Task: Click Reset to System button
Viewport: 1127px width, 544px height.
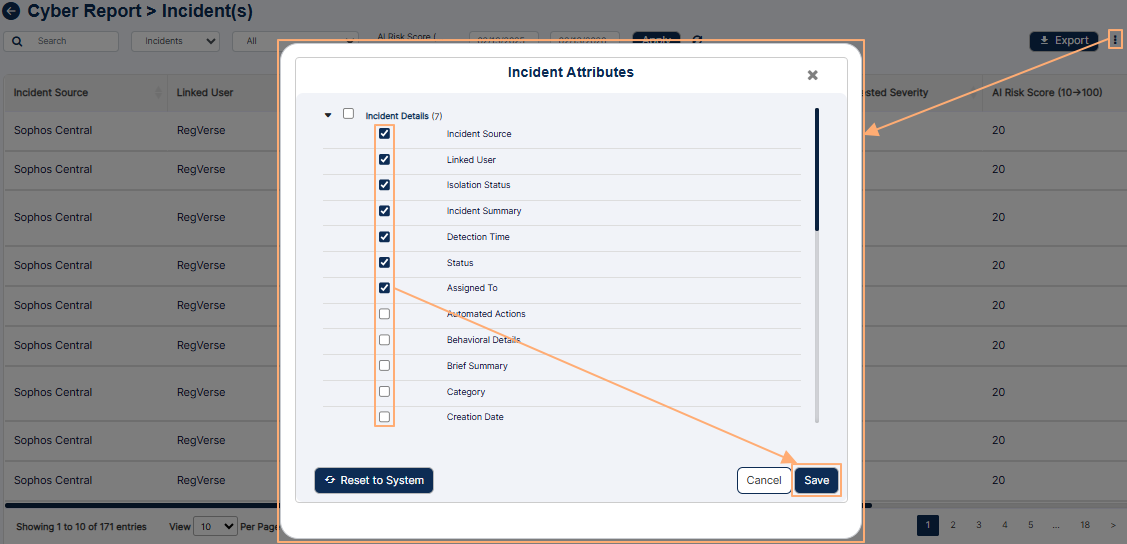Action: pyautogui.click(x=374, y=480)
